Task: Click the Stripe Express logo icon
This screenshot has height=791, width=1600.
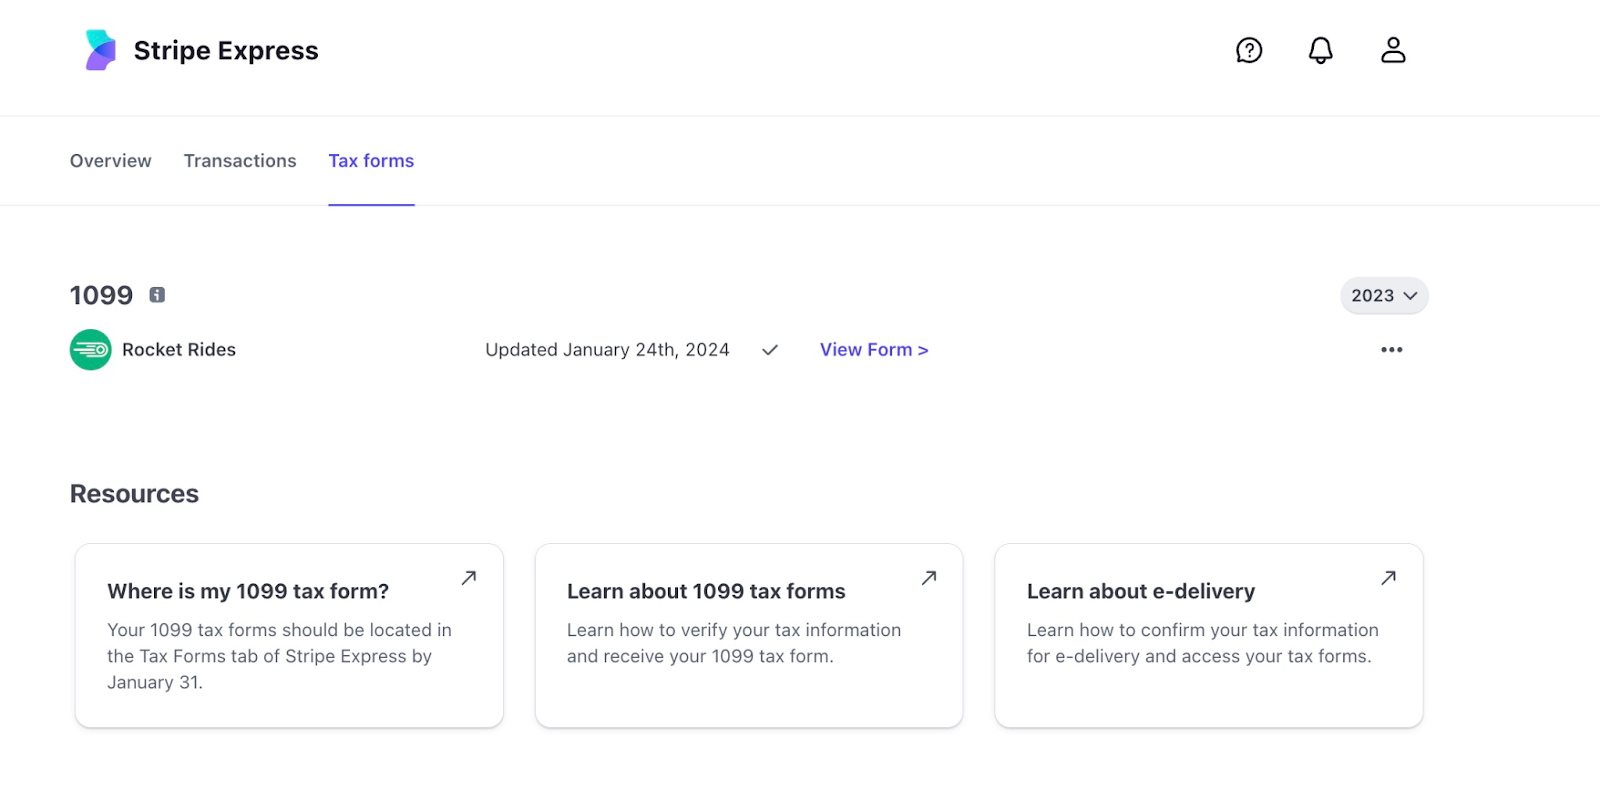Action: (x=100, y=50)
